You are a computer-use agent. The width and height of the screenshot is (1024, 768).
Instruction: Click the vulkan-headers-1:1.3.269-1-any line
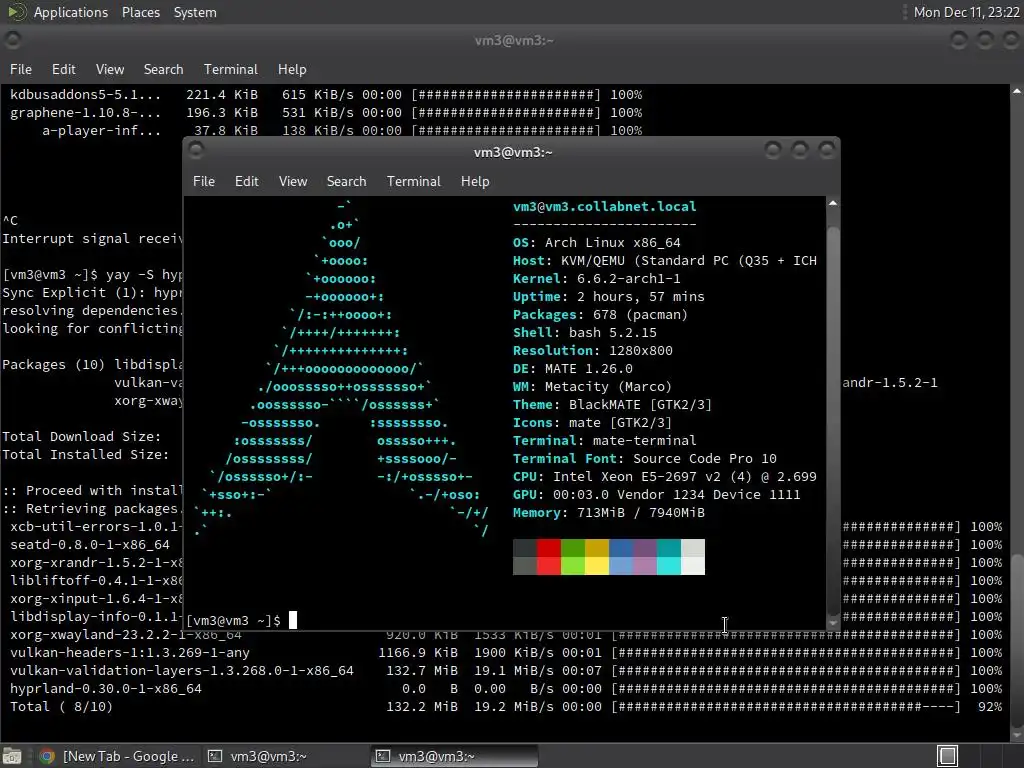506,652
